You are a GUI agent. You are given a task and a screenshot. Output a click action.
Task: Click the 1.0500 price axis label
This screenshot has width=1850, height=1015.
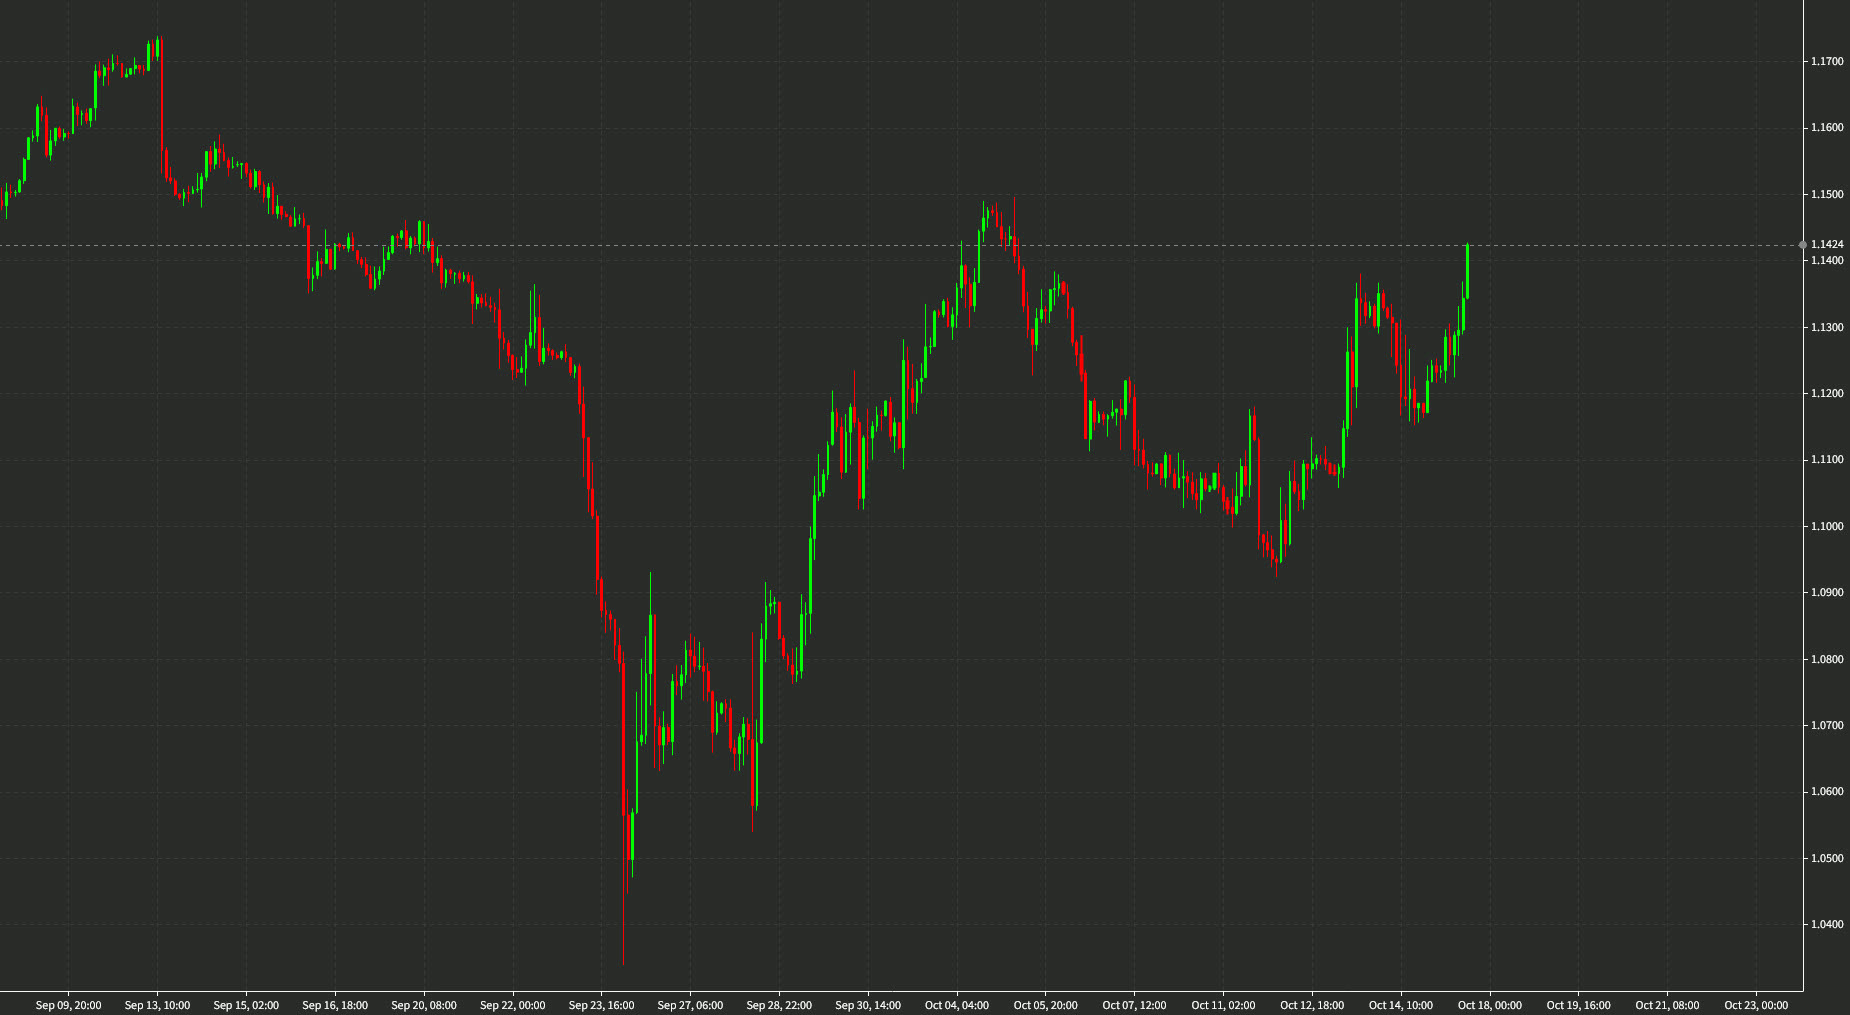click(1827, 859)
